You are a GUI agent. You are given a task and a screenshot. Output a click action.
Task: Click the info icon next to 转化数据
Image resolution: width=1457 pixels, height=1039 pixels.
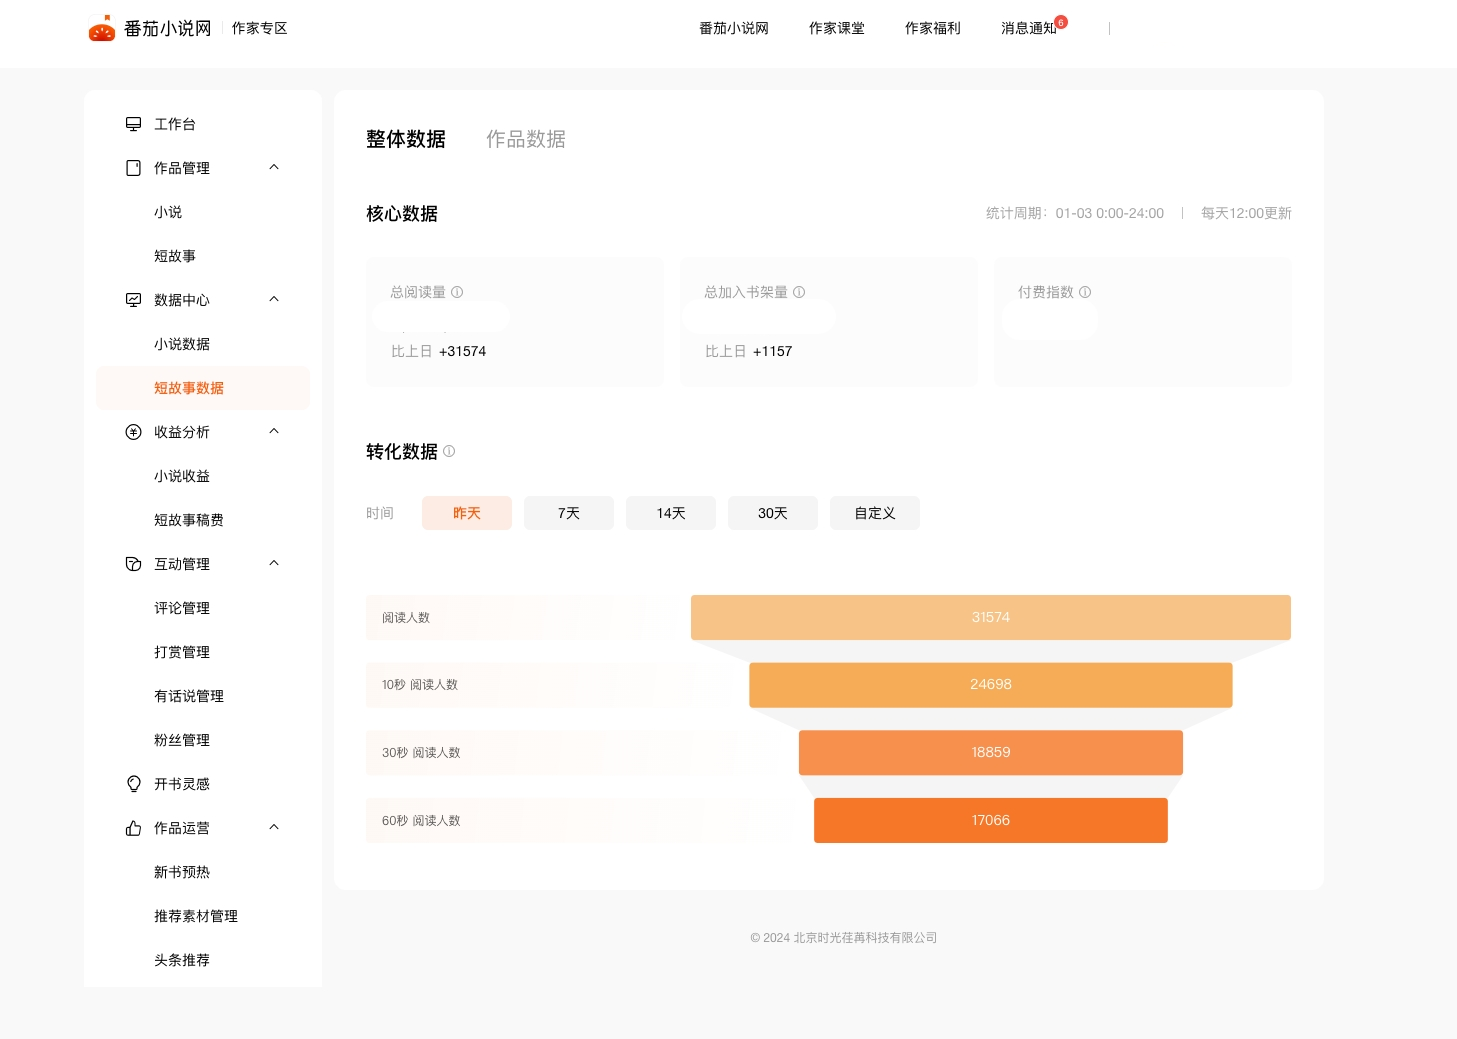click(449, 451)
